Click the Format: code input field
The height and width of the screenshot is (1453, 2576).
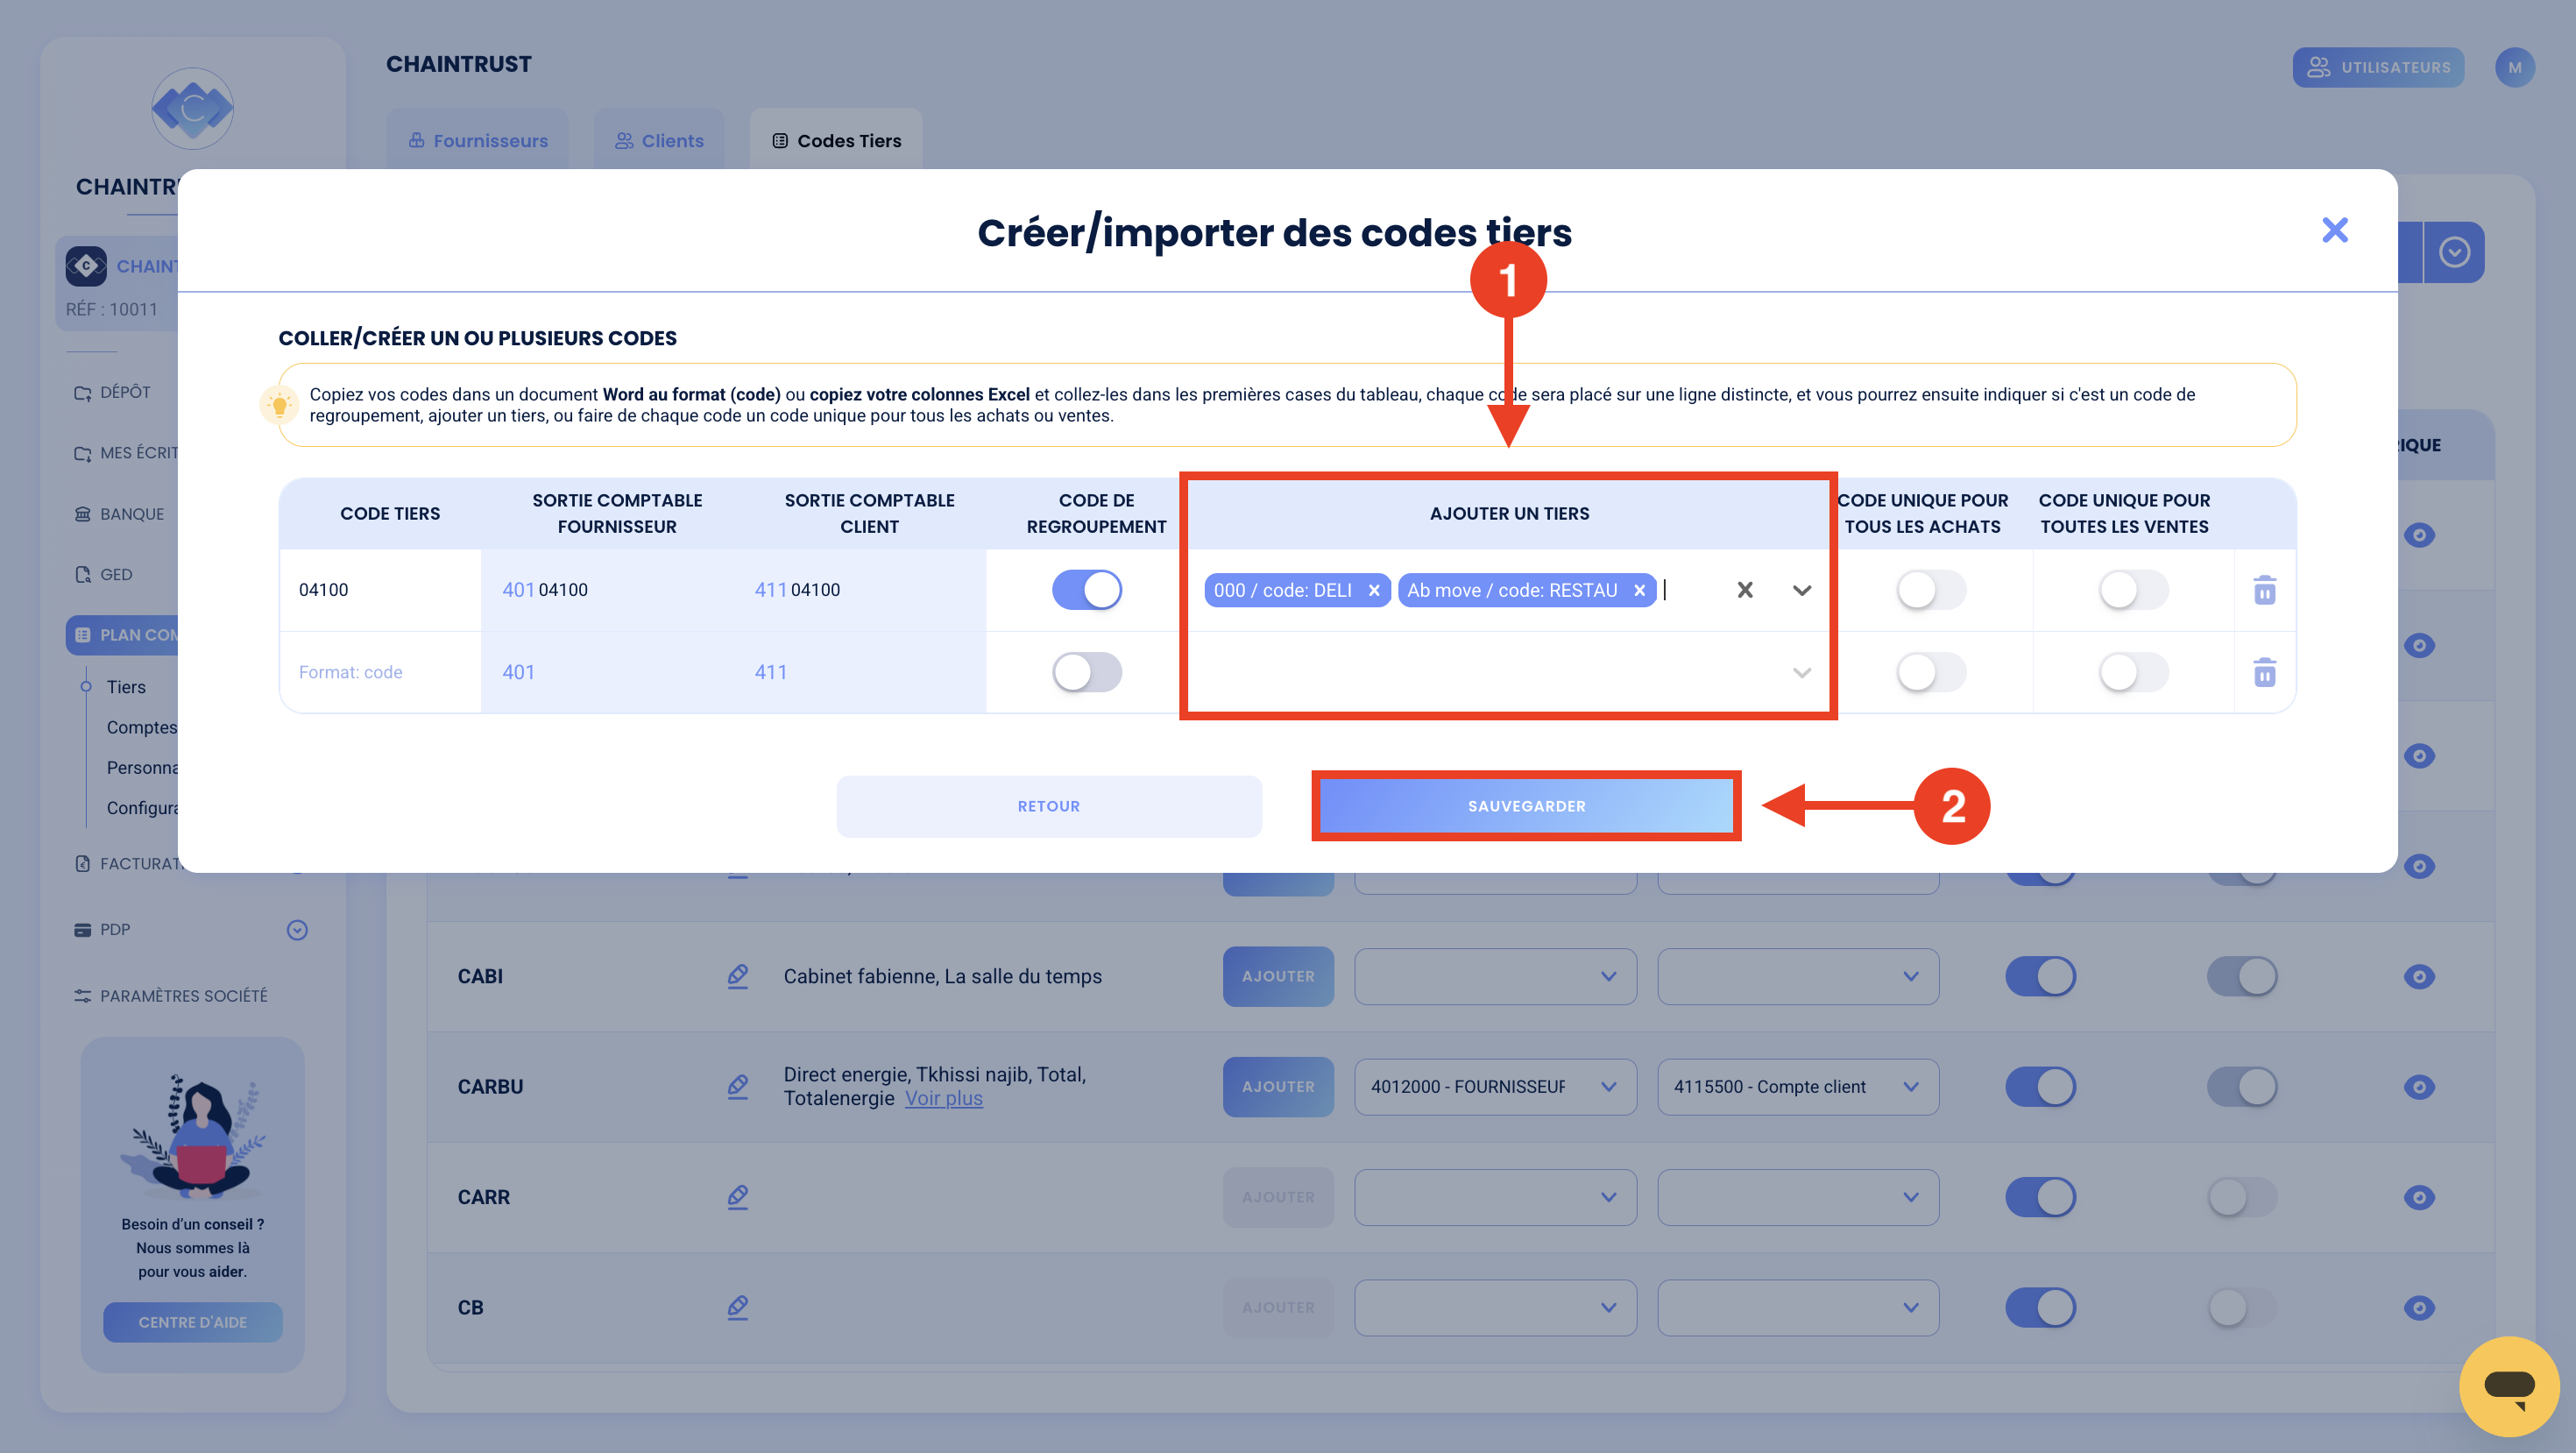[380, 672]
